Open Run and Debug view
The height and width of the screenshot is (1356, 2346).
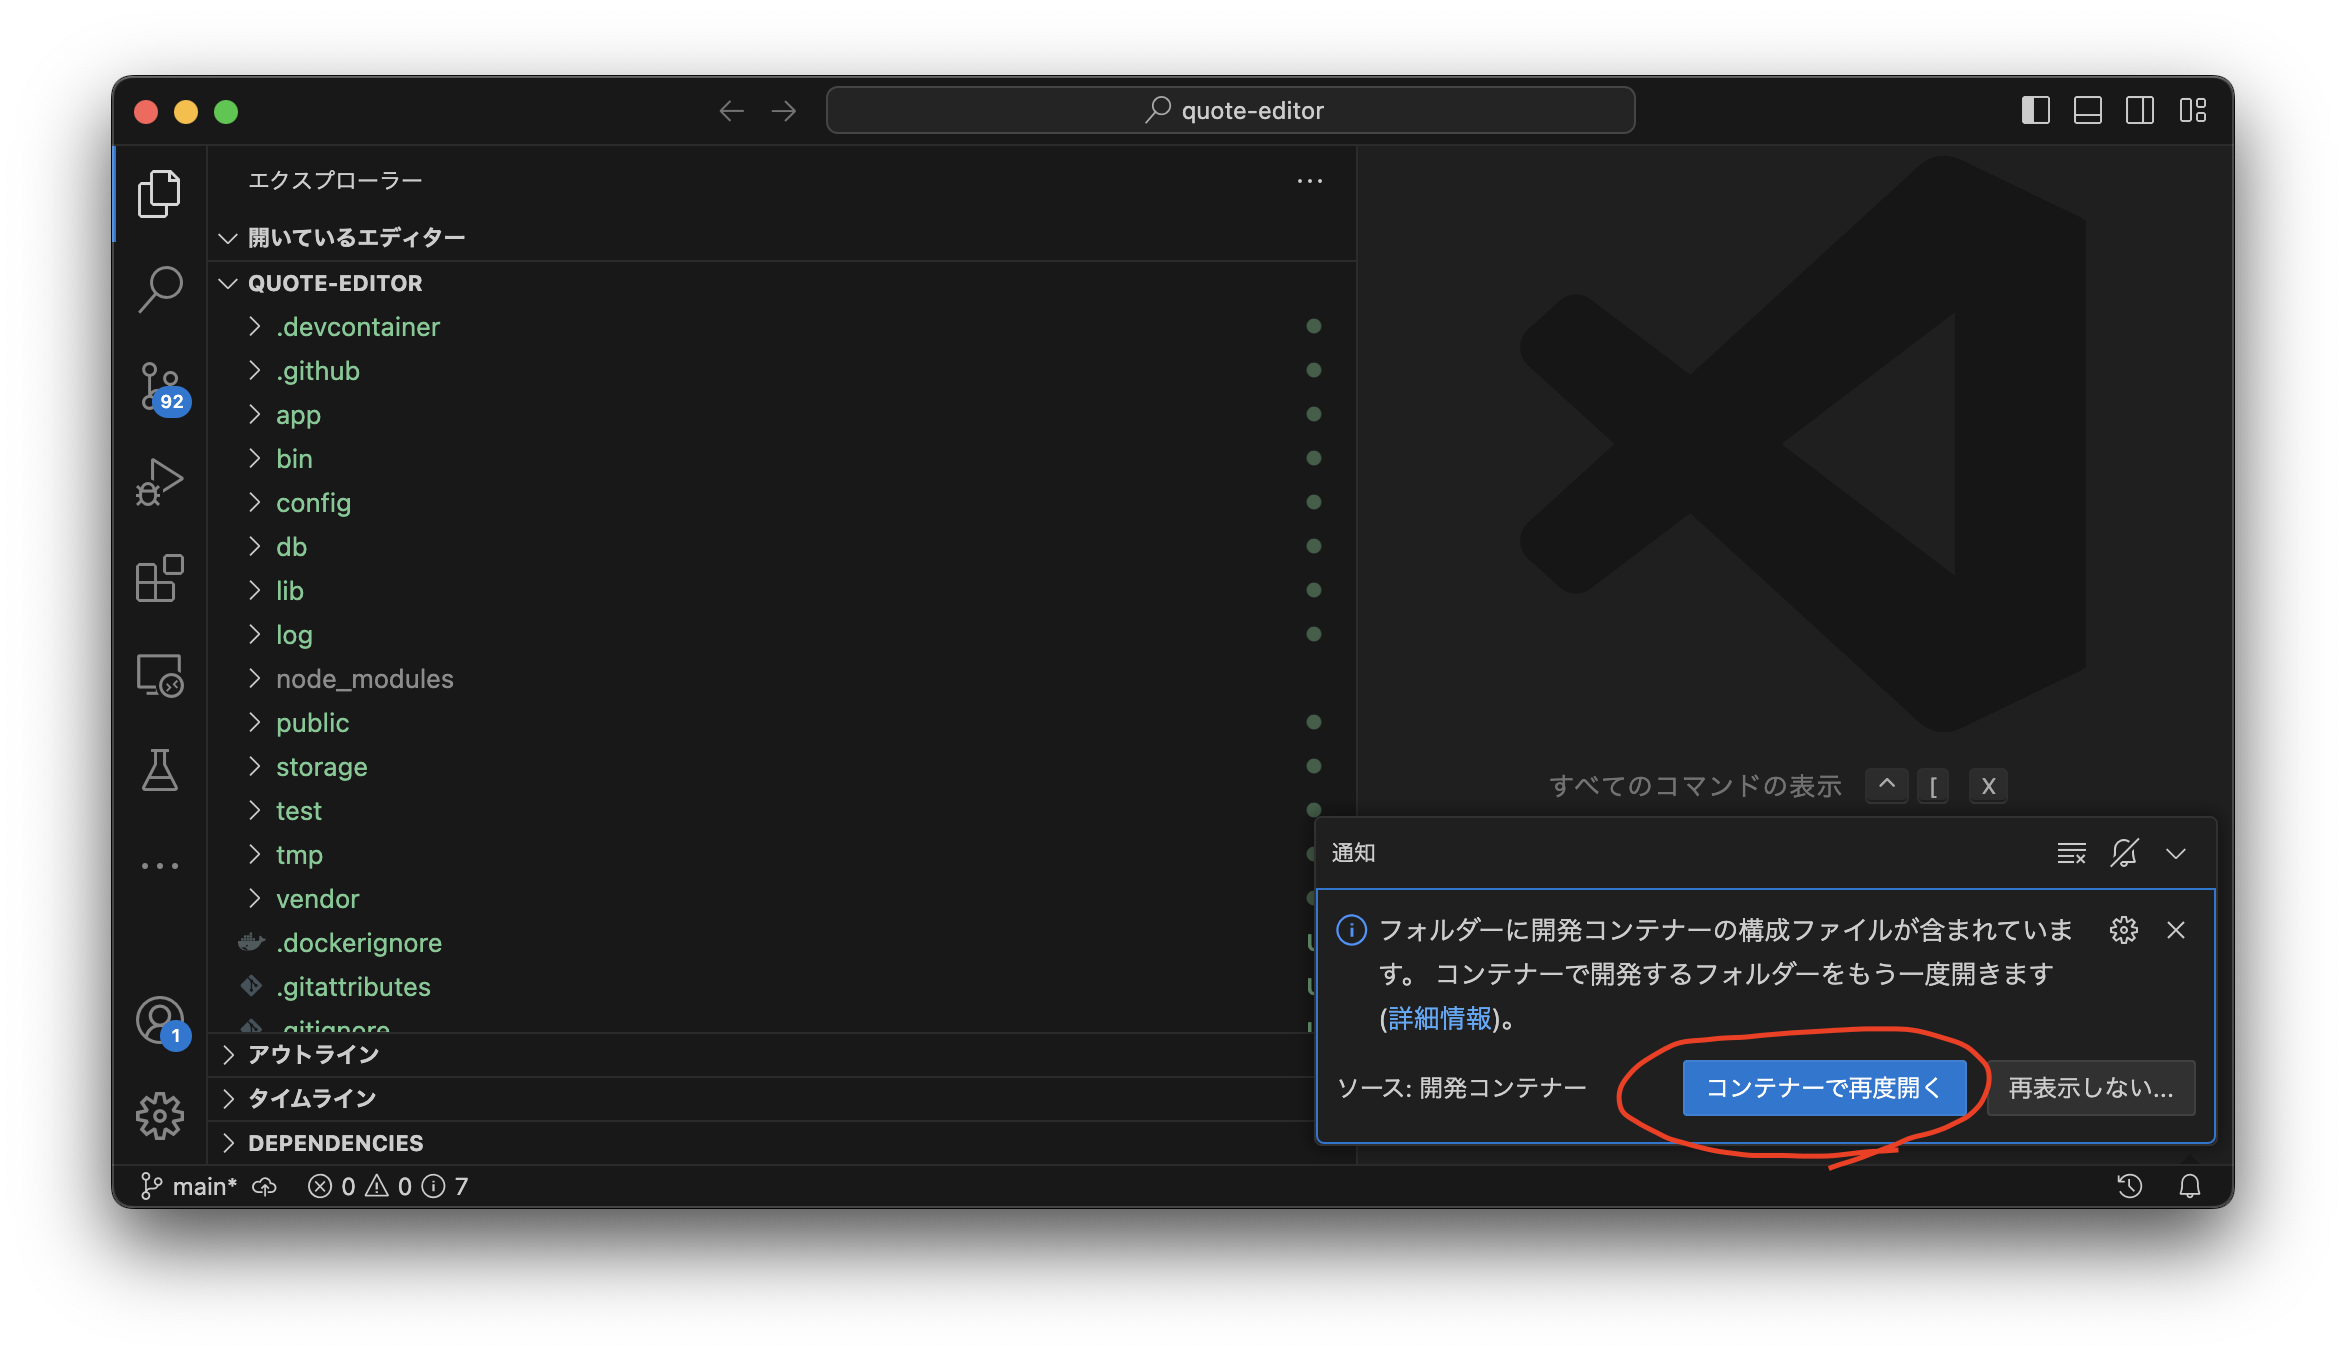(x=159, y=482)
